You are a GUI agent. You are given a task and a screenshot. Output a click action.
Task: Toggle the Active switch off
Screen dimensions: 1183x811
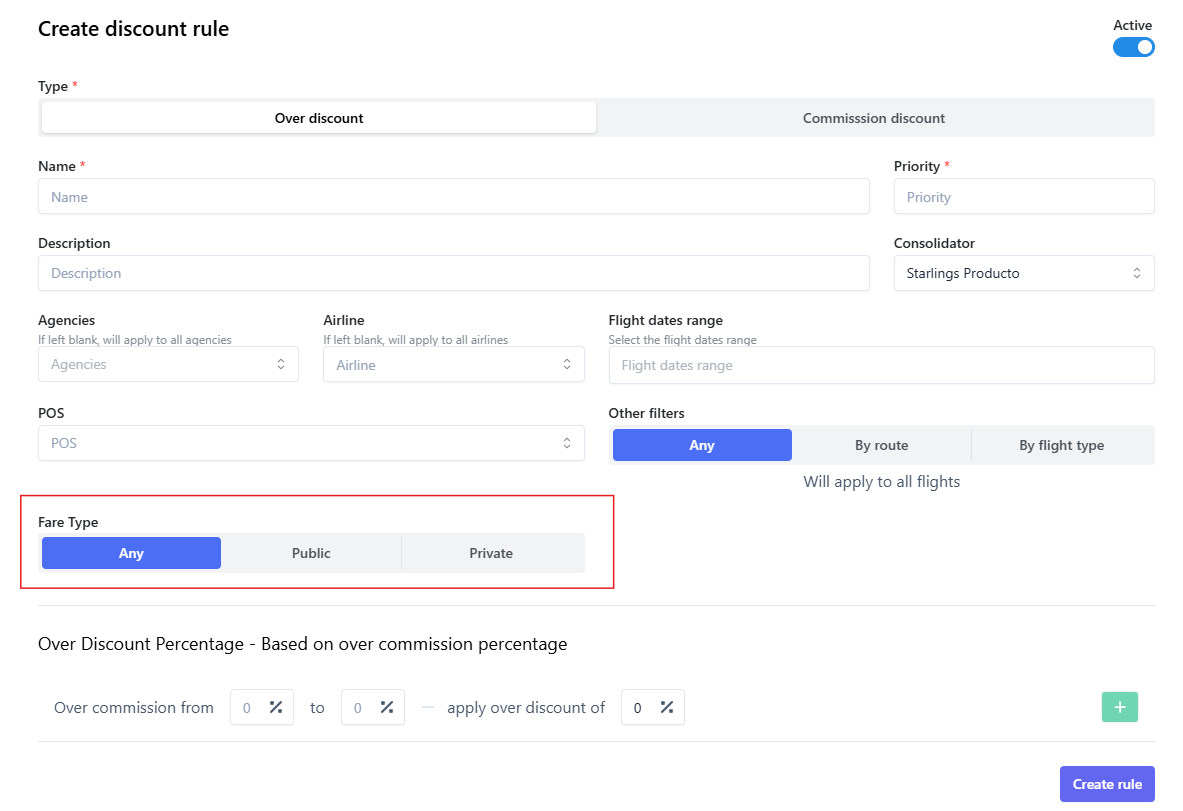[x=1133, y=47]
